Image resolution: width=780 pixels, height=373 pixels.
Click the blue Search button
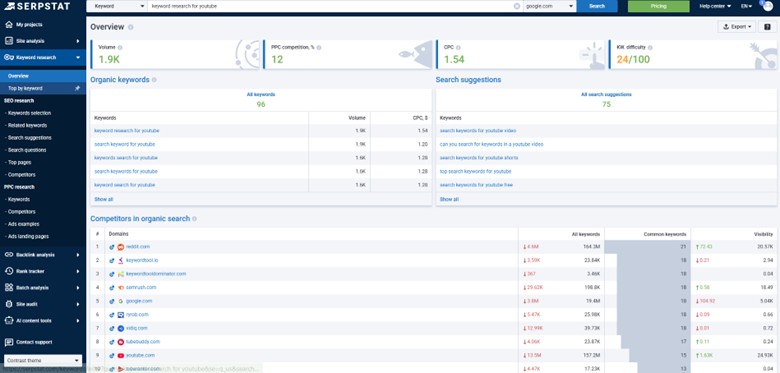point(597,6)
